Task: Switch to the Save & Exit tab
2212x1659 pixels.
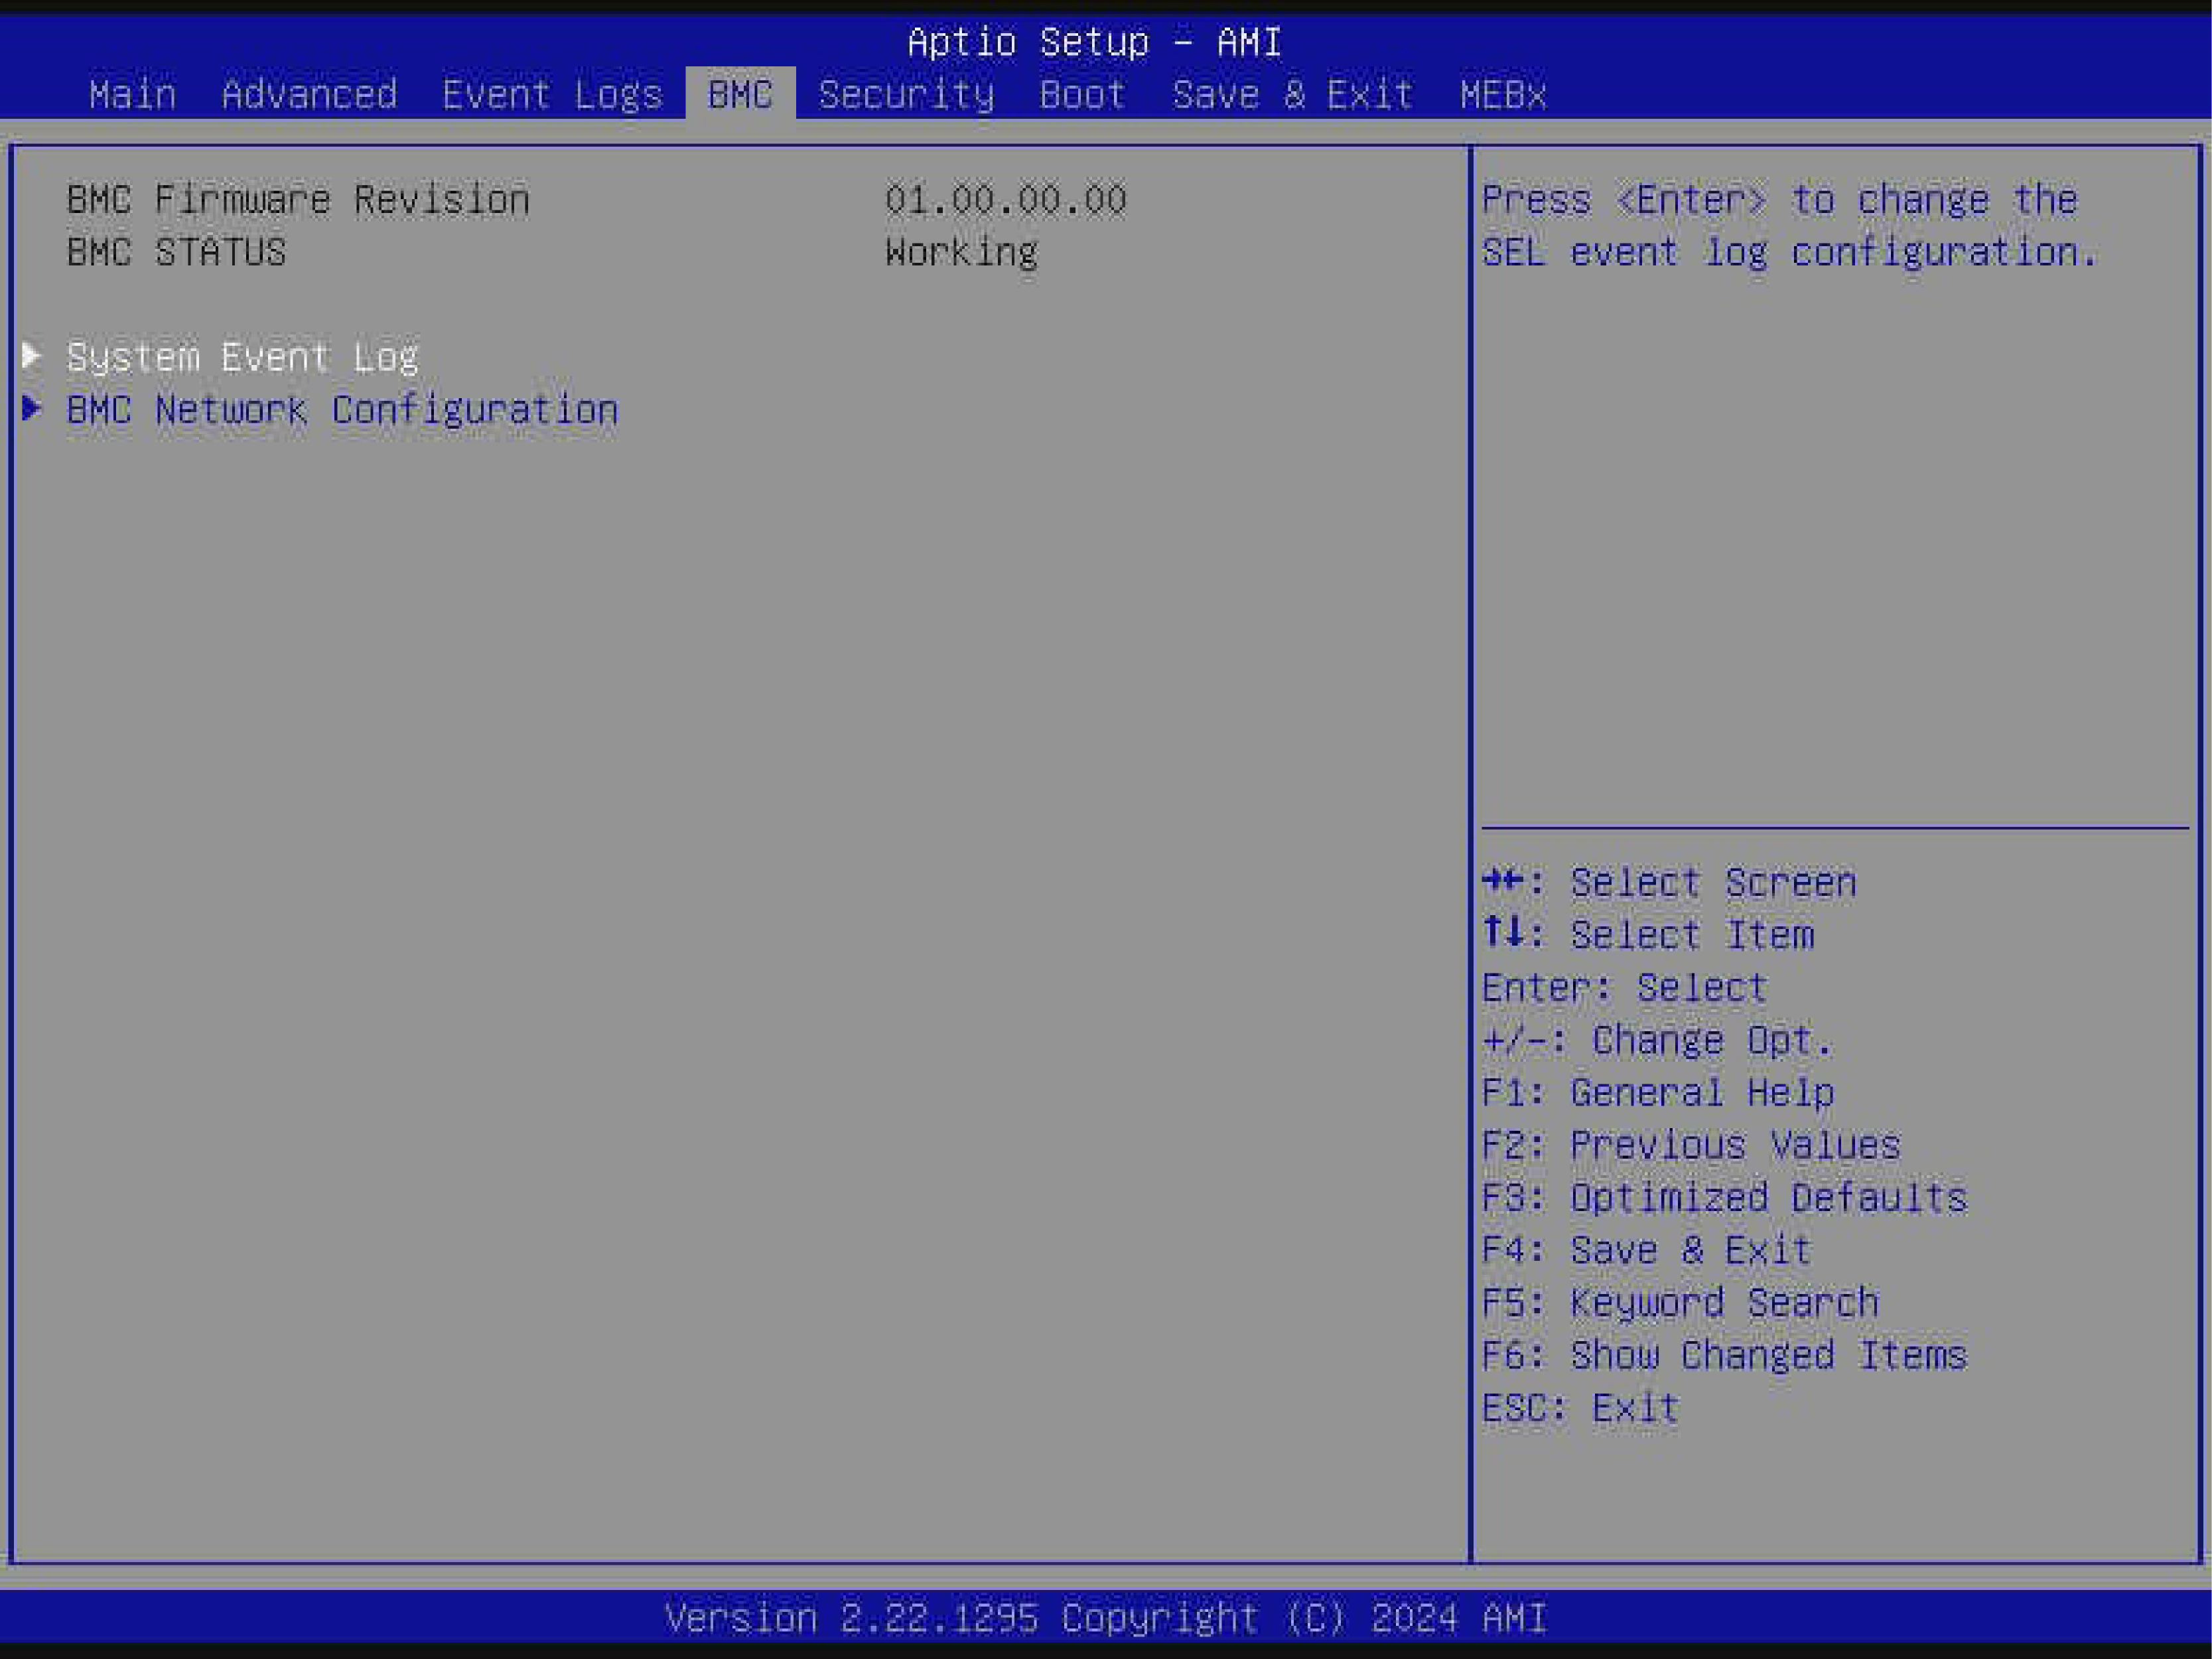Action: (1292, 95)
